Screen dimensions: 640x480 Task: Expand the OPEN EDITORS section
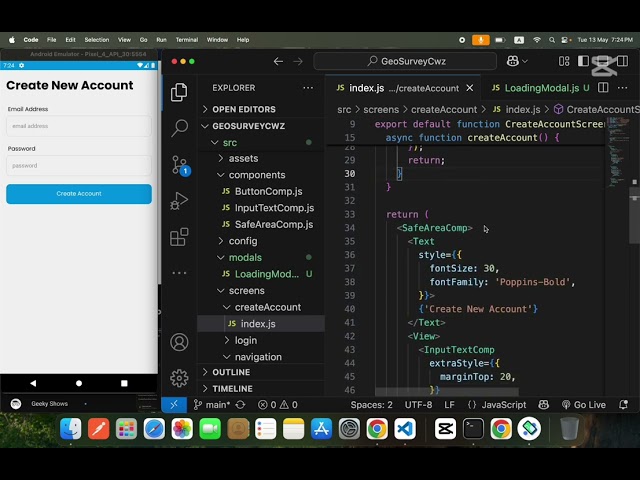[x=261, y=109]
